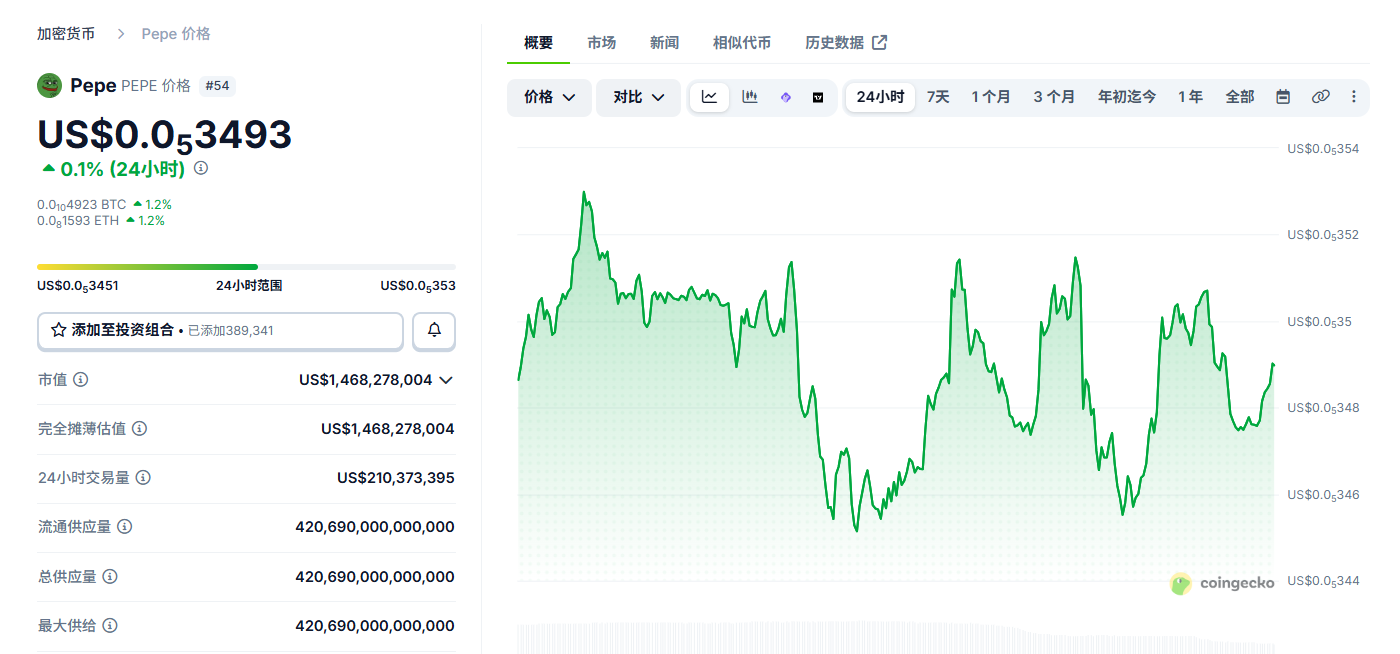Select the line chart view icon
This screenshot has height=654, width=1400.
pyautogui.click(x=709, y=97)
